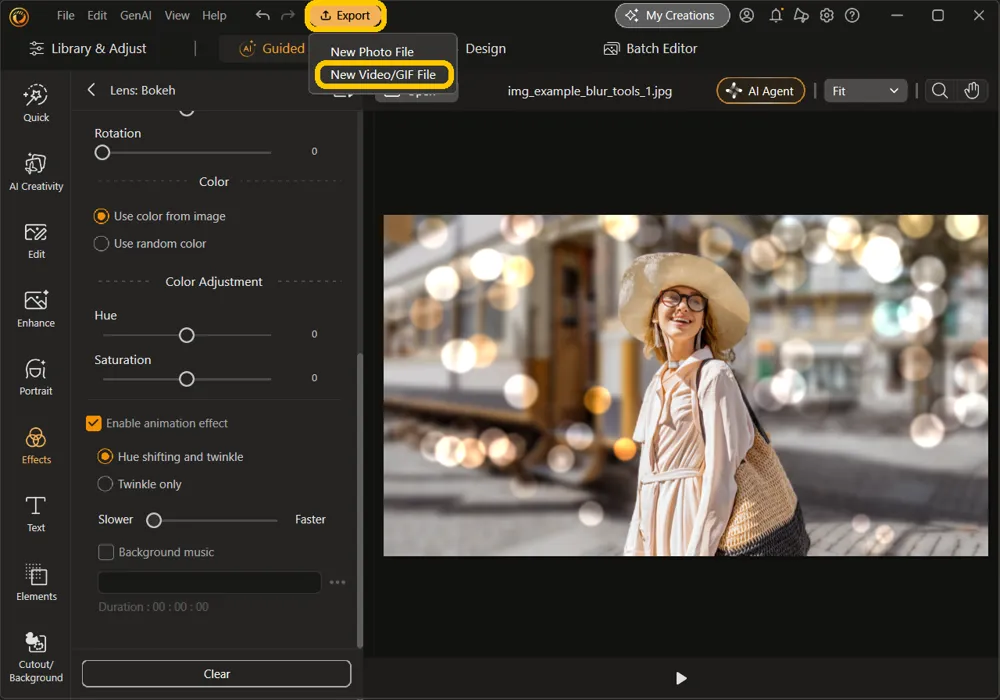Open the Batch Editor
The height and width of the screenshot is (700, 1000).
coord(651,48)
